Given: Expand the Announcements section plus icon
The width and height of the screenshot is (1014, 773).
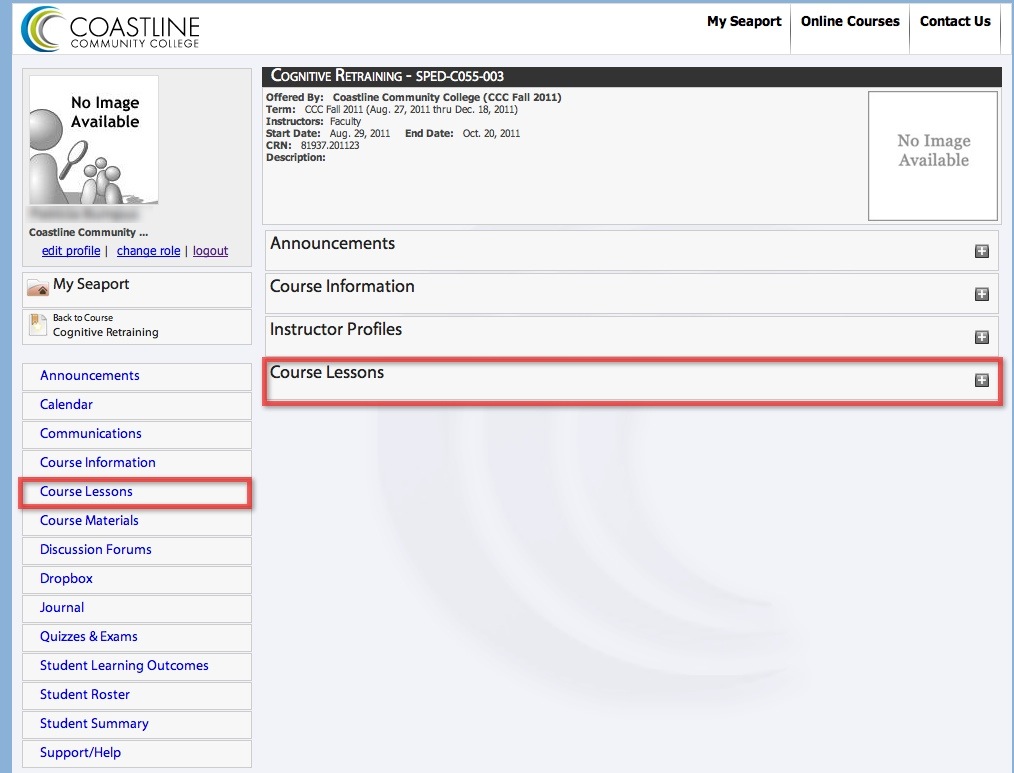Looking at the screenshot, I should pyautogui.click(x=982, y=251).
